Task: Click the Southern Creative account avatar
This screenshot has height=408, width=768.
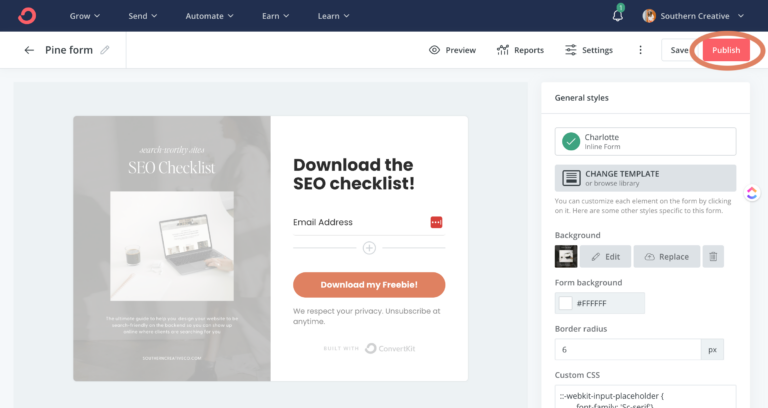Action: (649, 16)
